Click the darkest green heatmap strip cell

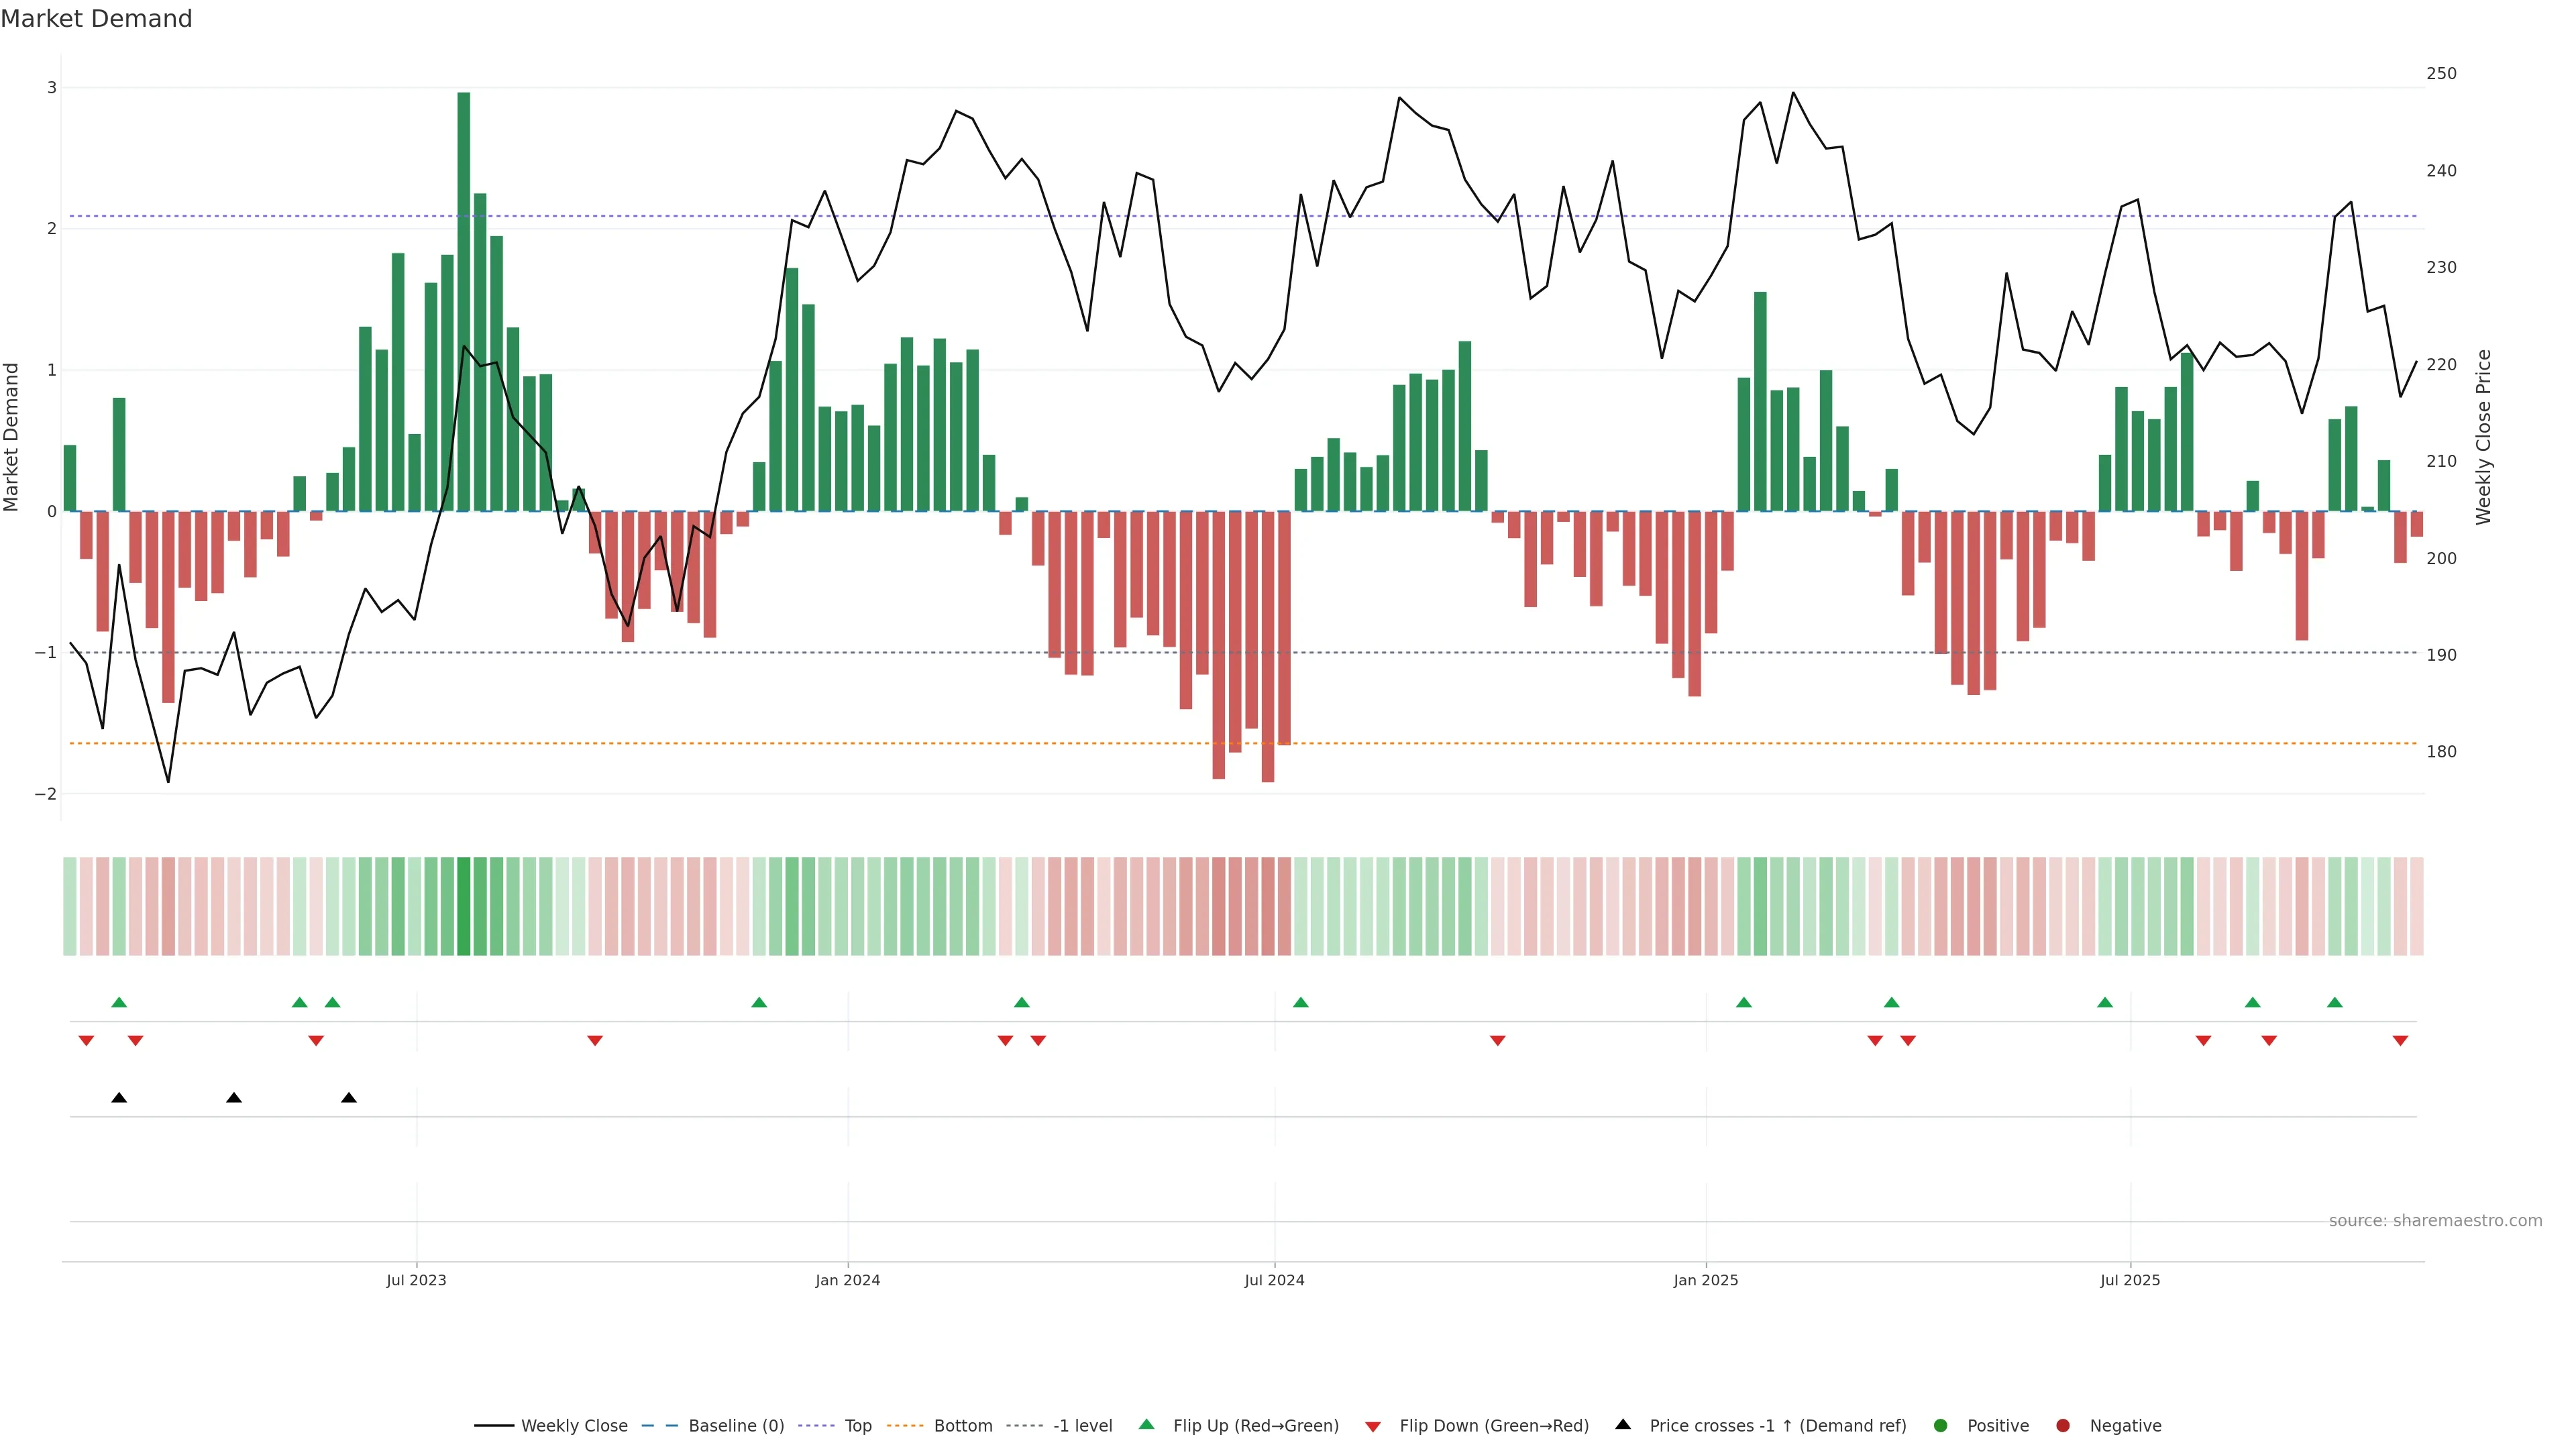click(x=463, y=906)
